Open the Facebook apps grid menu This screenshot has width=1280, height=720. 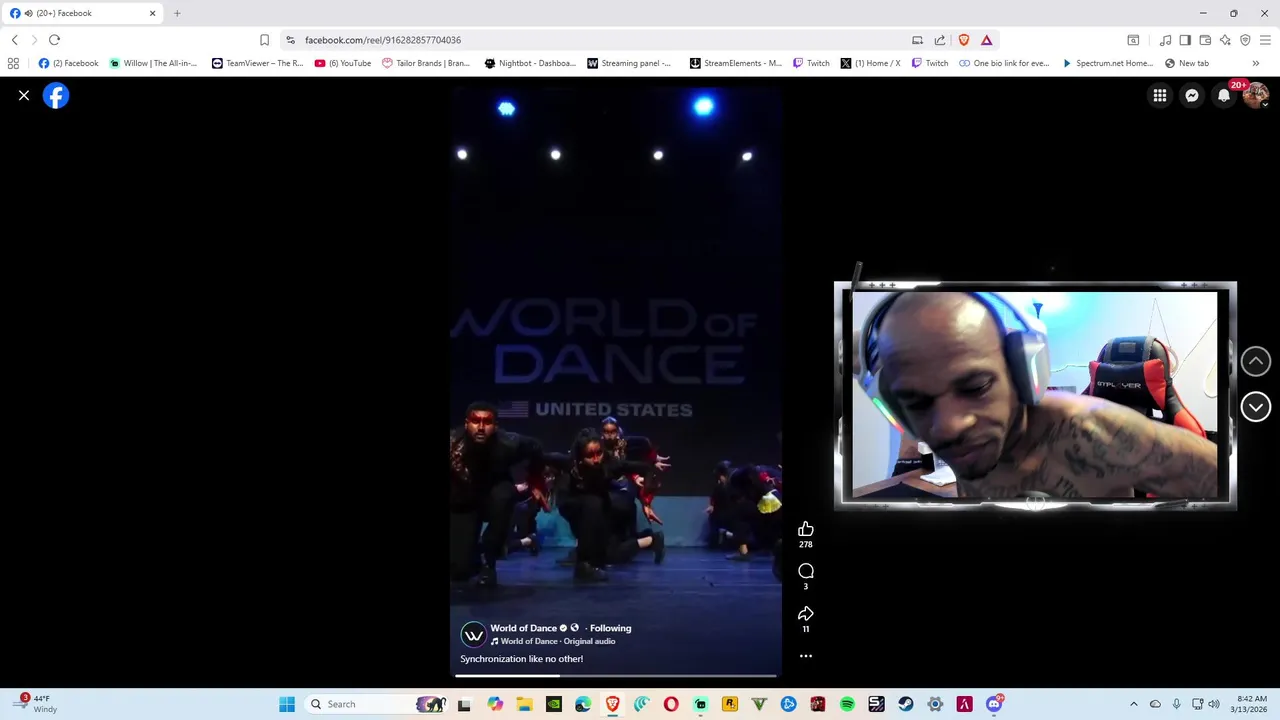(1160, 95)
